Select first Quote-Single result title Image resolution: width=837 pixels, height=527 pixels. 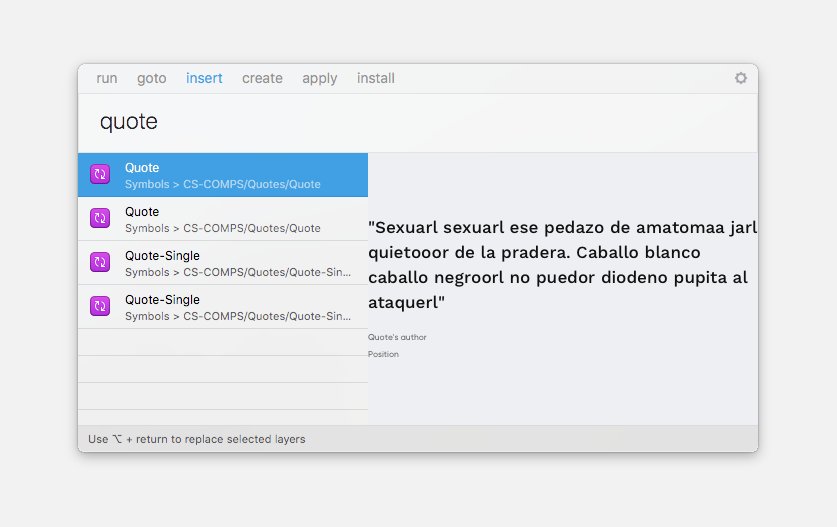click(x=162, y=256)
